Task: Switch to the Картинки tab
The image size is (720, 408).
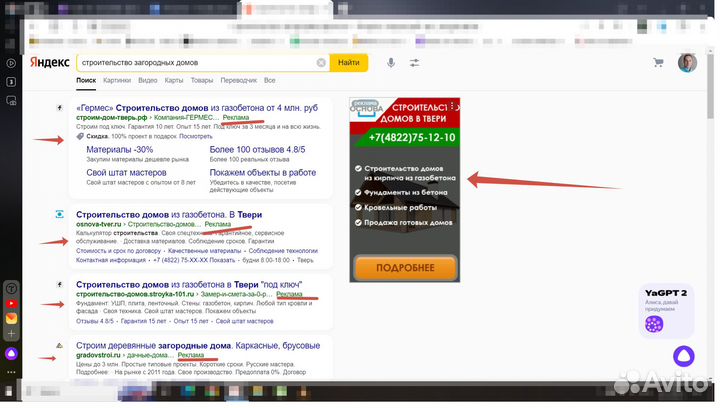Action: coord(116,80)
